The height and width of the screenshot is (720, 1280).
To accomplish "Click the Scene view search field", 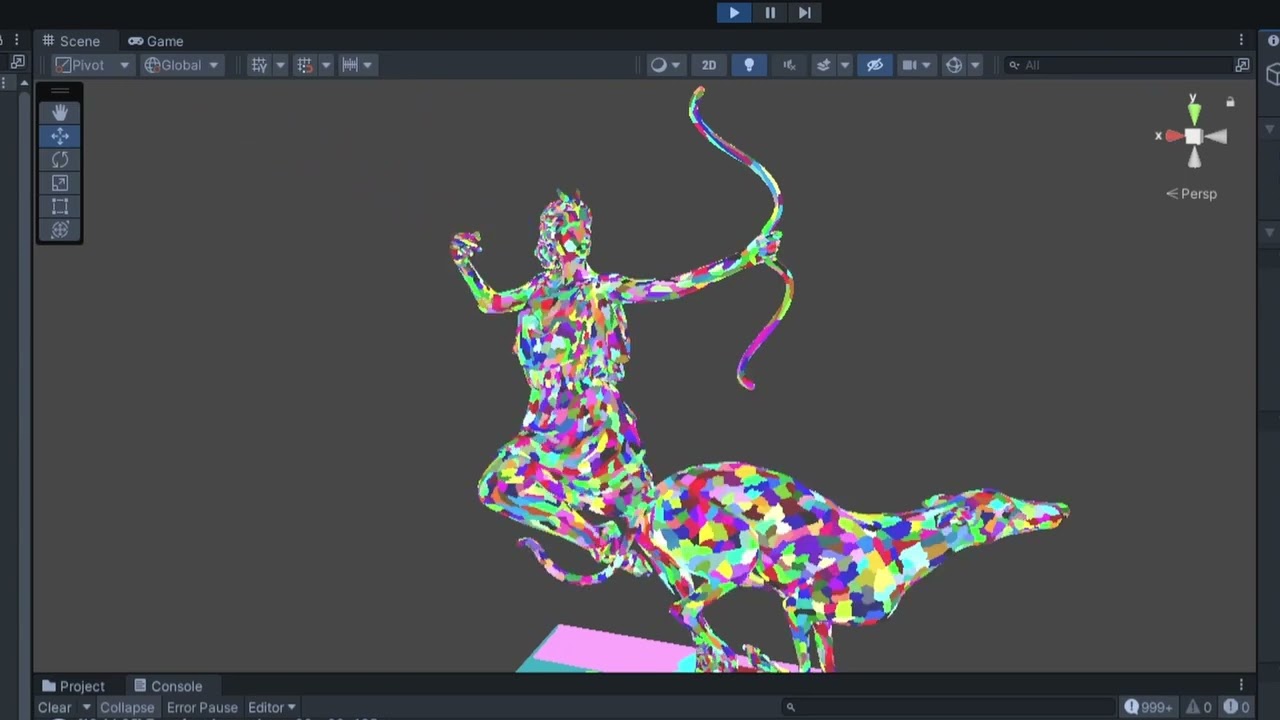I will click(x=1118, y=65).
